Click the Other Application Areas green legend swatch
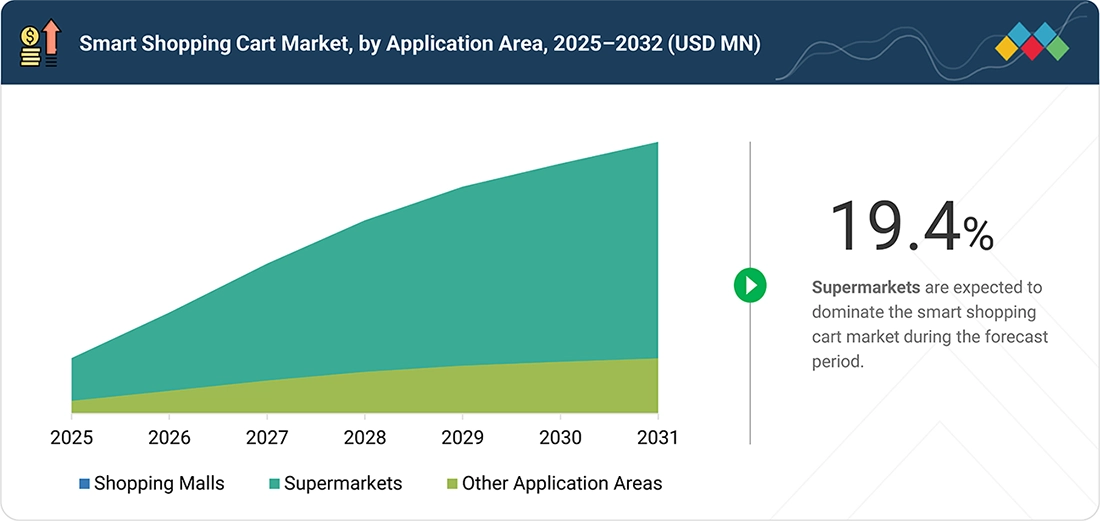The image size is (1100, 521). pos(452,484)
